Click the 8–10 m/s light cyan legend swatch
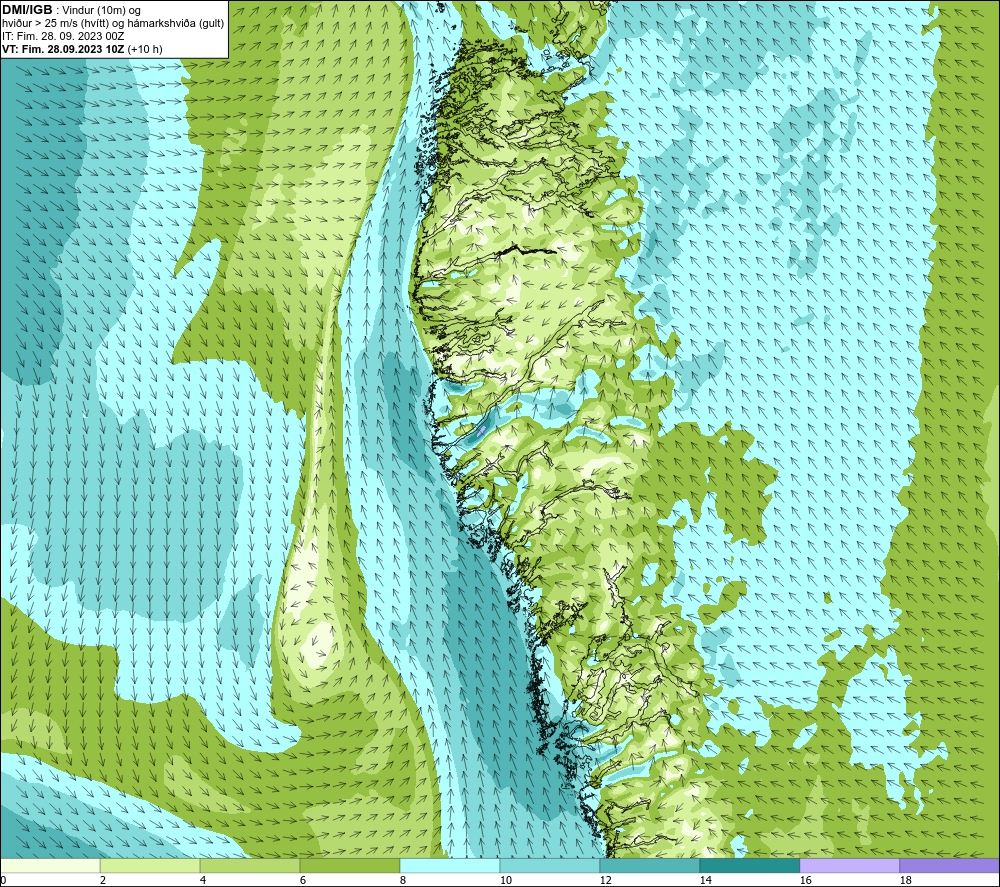The image size is (1000, 887). (450, 865)
